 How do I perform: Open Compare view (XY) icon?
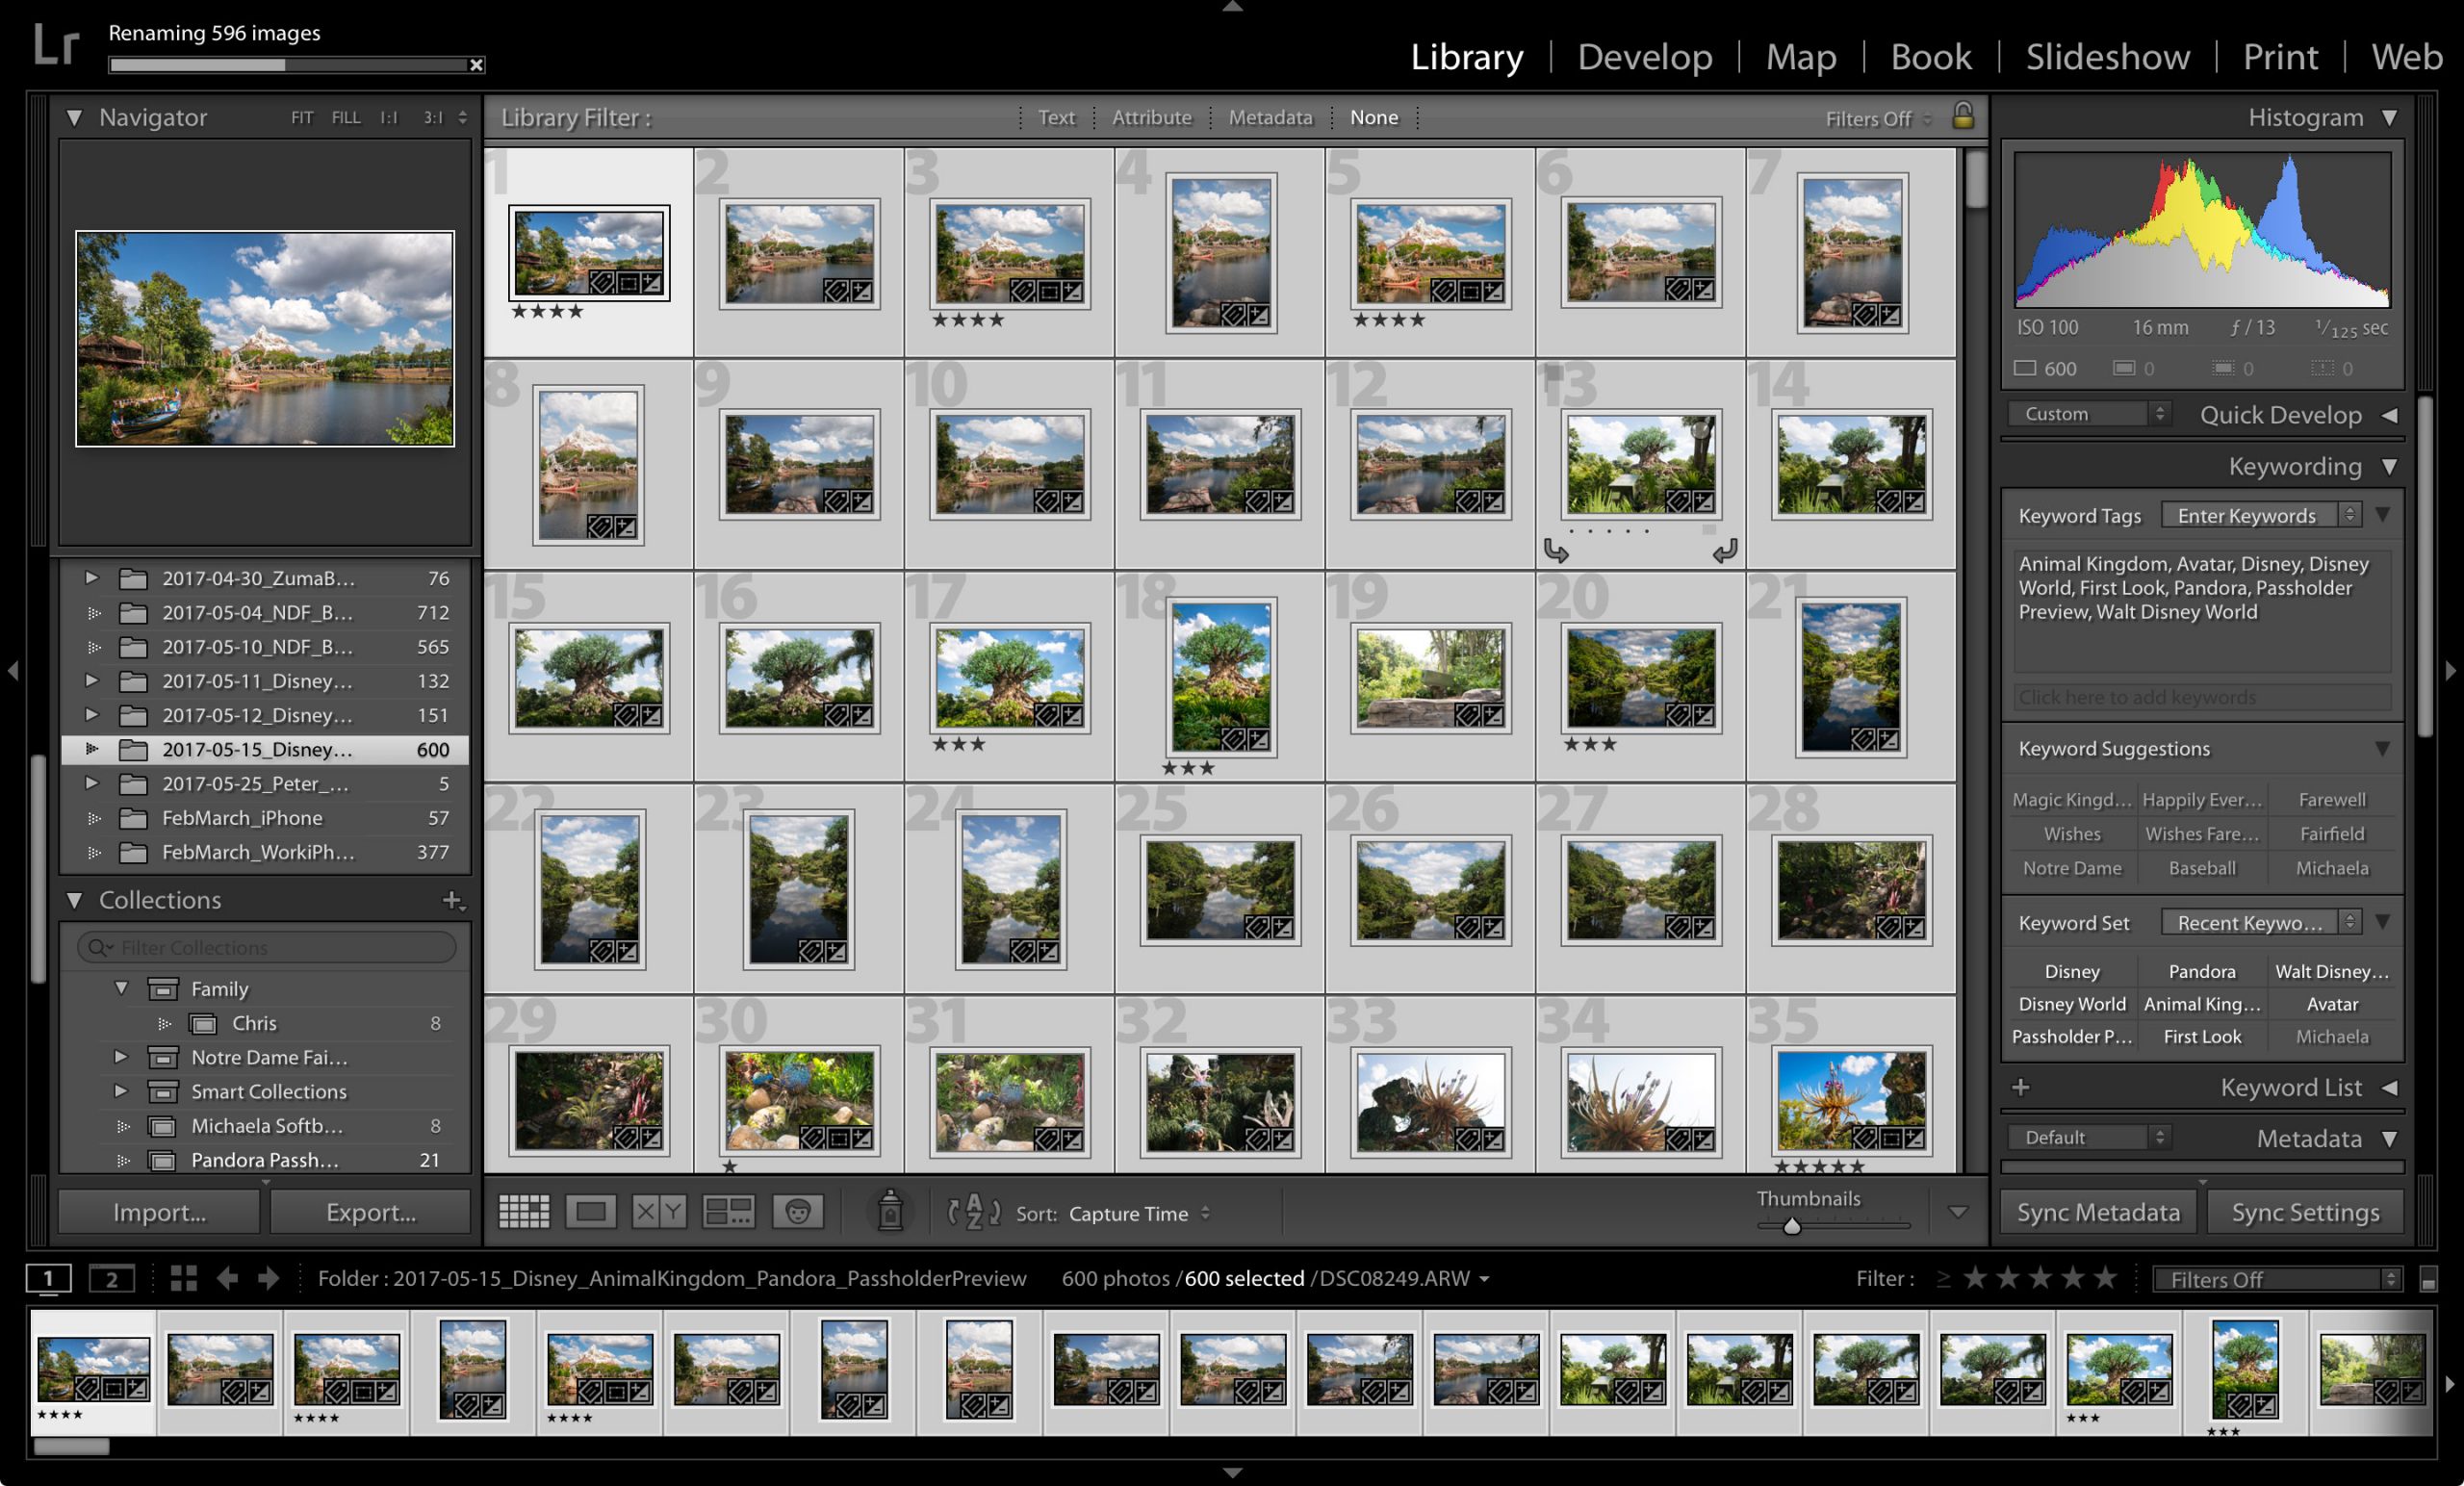pyautogui.click(x=659, y=1212)
